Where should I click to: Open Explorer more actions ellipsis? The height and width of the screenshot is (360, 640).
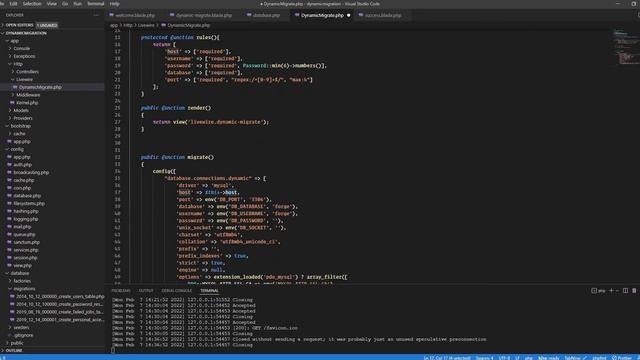[96, 15]
